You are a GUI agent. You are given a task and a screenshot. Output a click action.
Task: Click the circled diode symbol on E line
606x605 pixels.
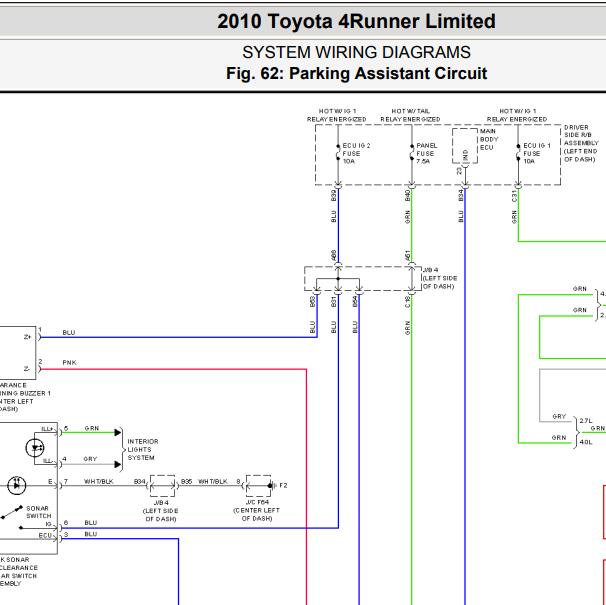point(16,484)
